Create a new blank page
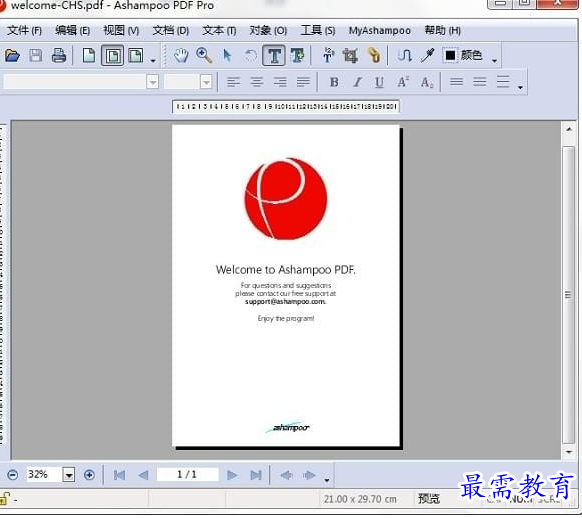 pyautogui.click(x=89, y=56)
